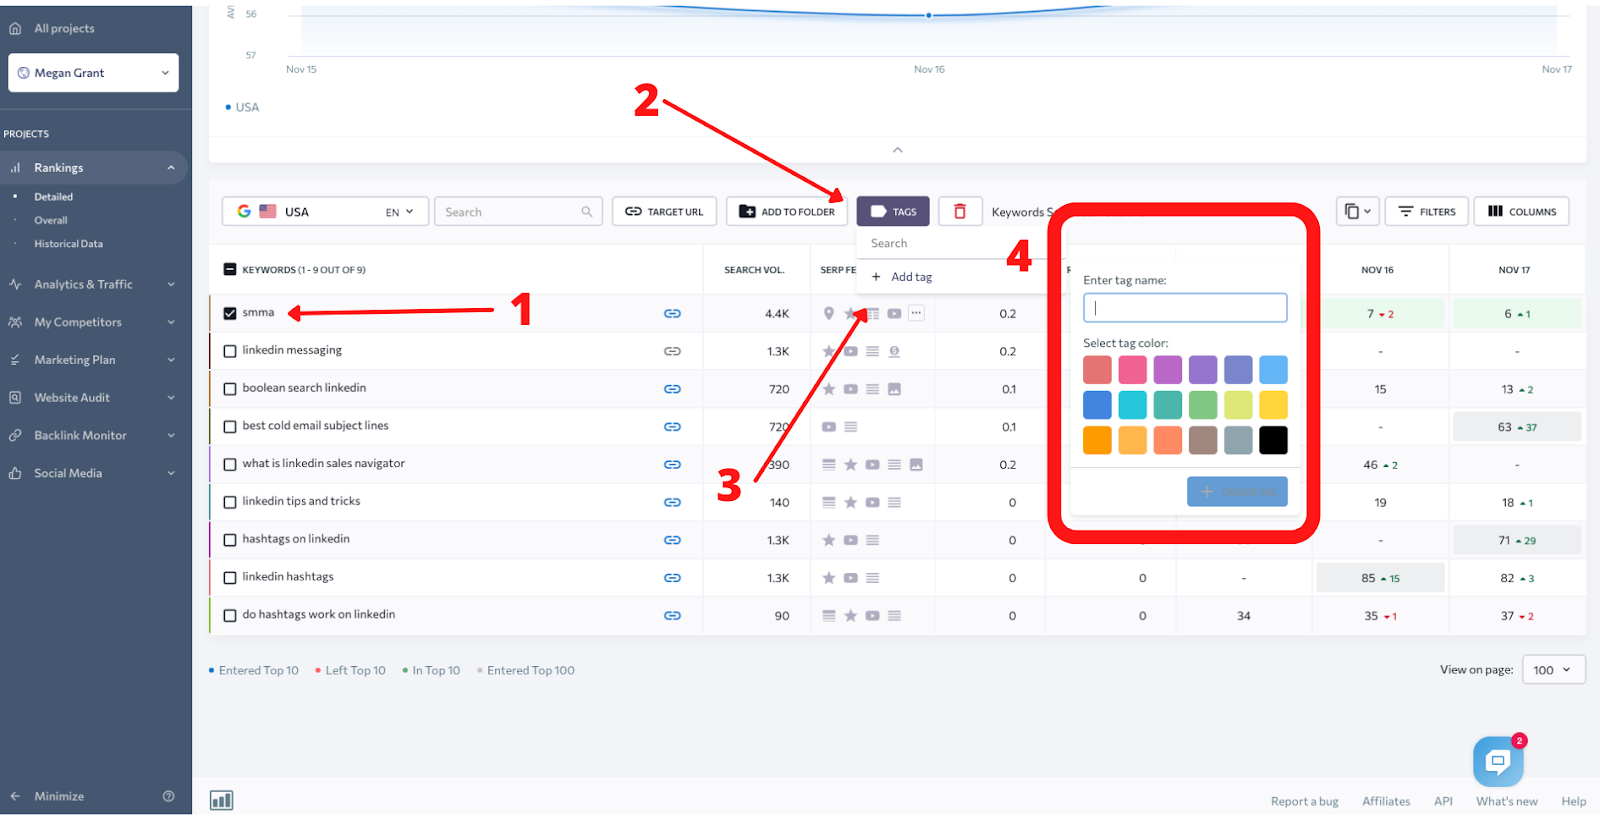Open link icon for what is linkedin sales navigator
This screenshot has width=1600, height=820.
coord(672,465)
